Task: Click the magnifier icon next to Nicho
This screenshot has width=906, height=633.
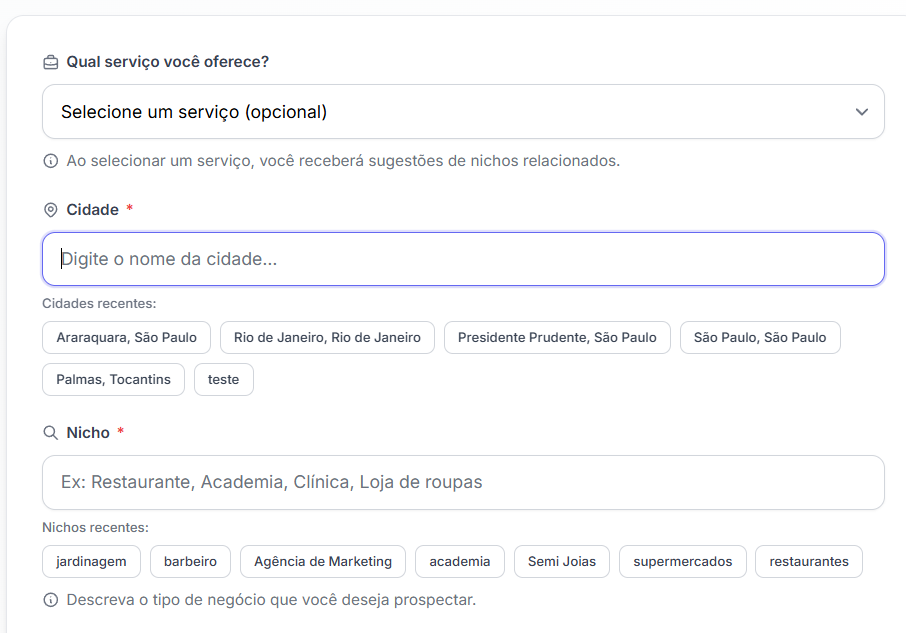Action: click(x=51, y=433)
